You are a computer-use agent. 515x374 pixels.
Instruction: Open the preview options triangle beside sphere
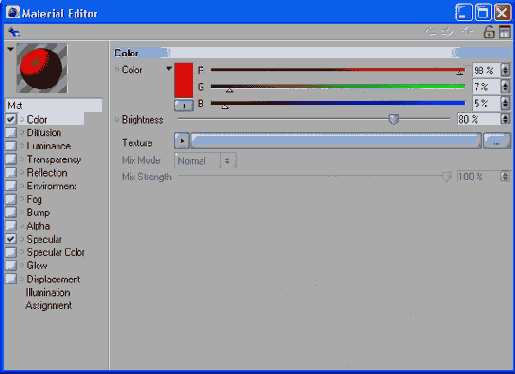coord(10,49)
